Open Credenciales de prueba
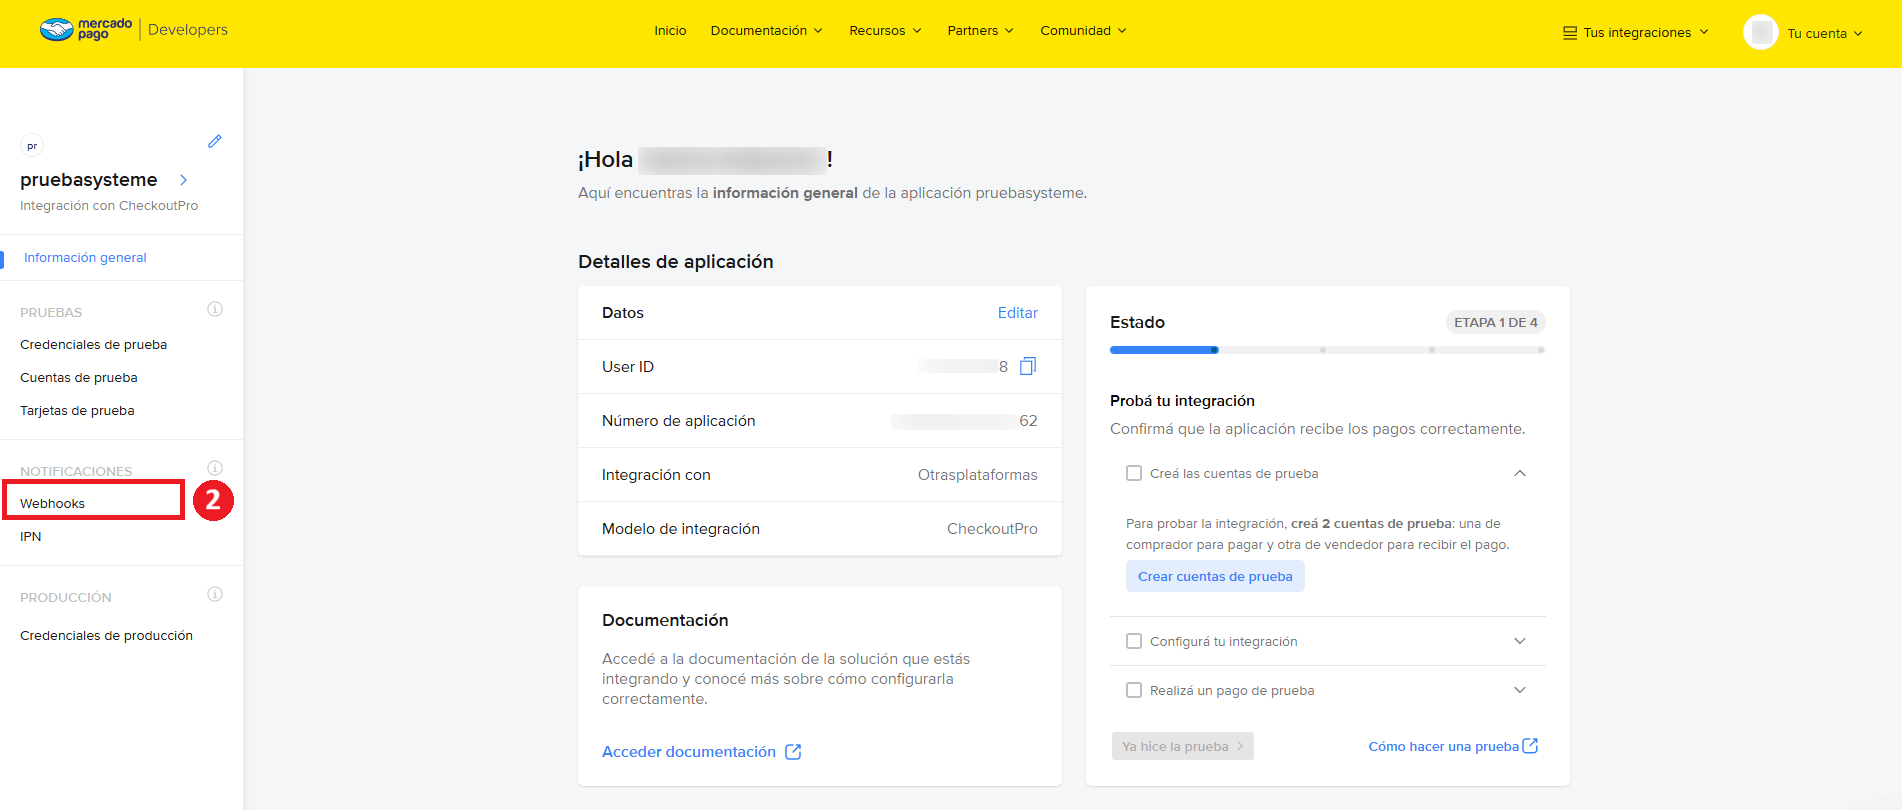Image resolution: width=1902 pixels, height=810 pixels. click(93, 345)
